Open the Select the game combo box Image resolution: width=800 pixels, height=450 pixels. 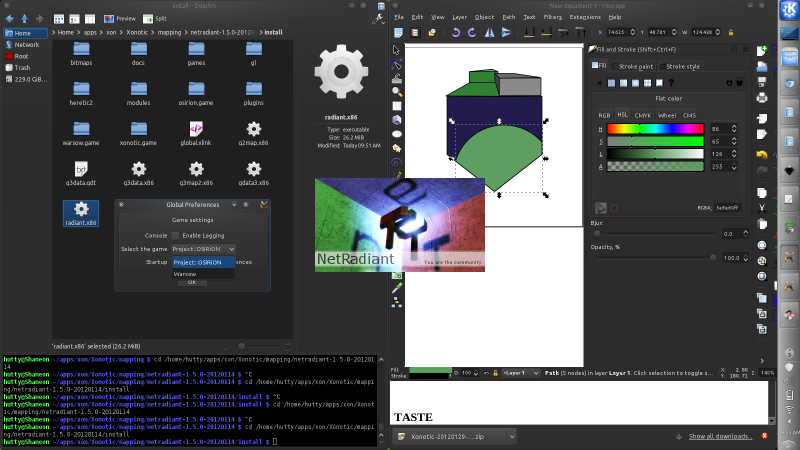click(x=203, y=248)
